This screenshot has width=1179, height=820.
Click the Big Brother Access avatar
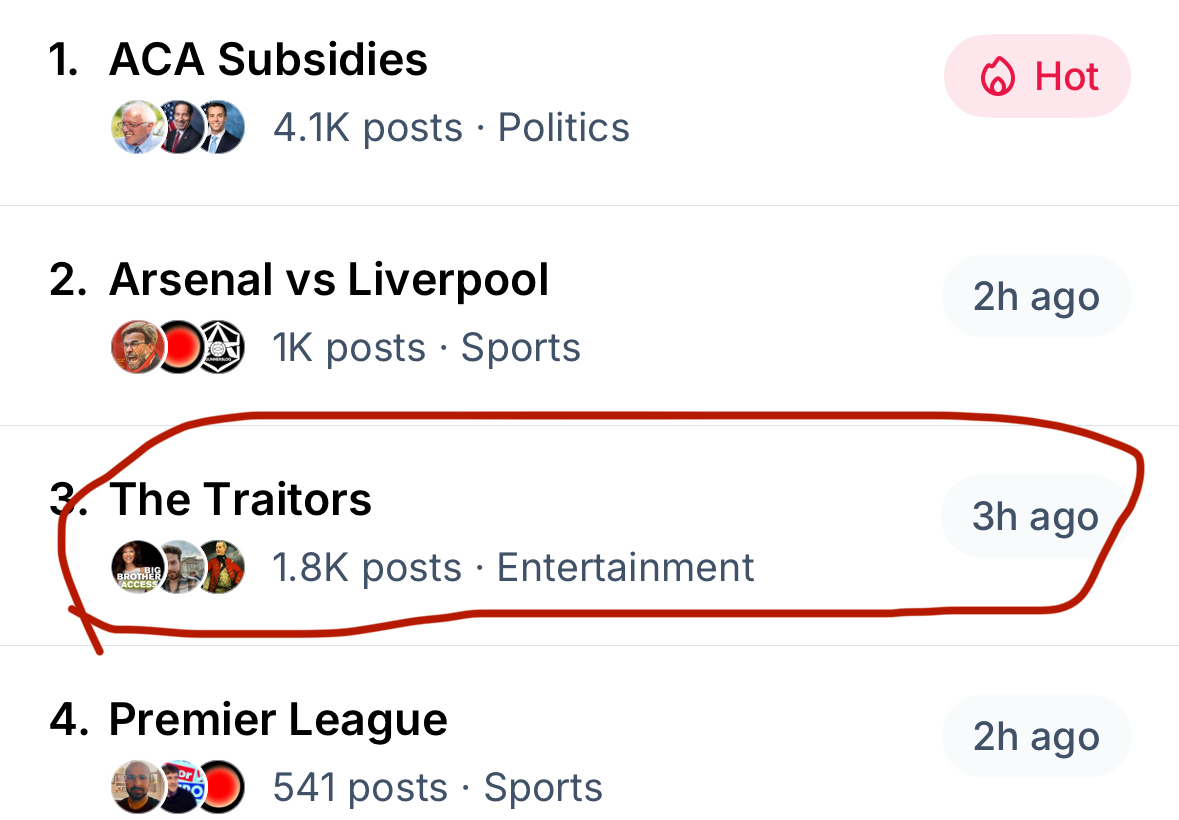[x=136, y=568]
